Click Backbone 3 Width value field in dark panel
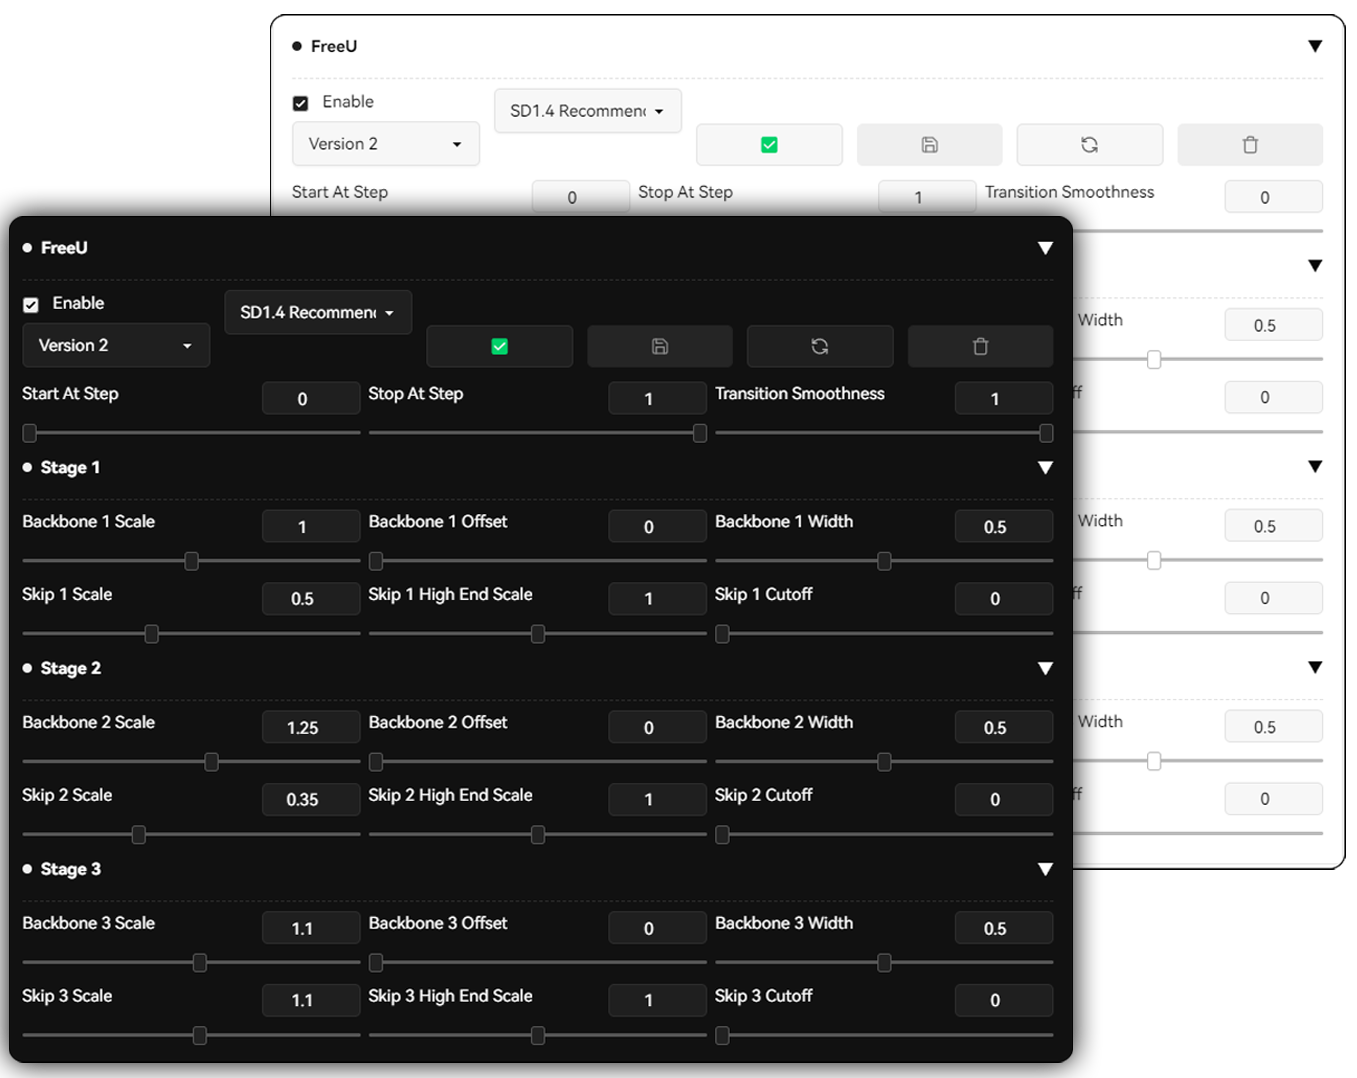The width and height of the screenshot is (1357, 1078). coord(1004,928)
